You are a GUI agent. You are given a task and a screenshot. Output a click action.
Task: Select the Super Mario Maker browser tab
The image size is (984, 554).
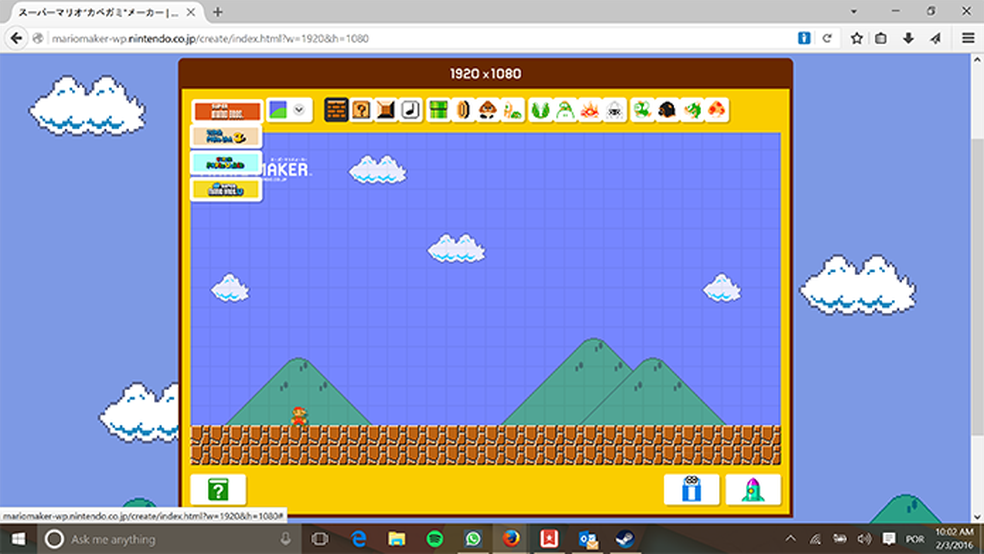pos(105,13)
